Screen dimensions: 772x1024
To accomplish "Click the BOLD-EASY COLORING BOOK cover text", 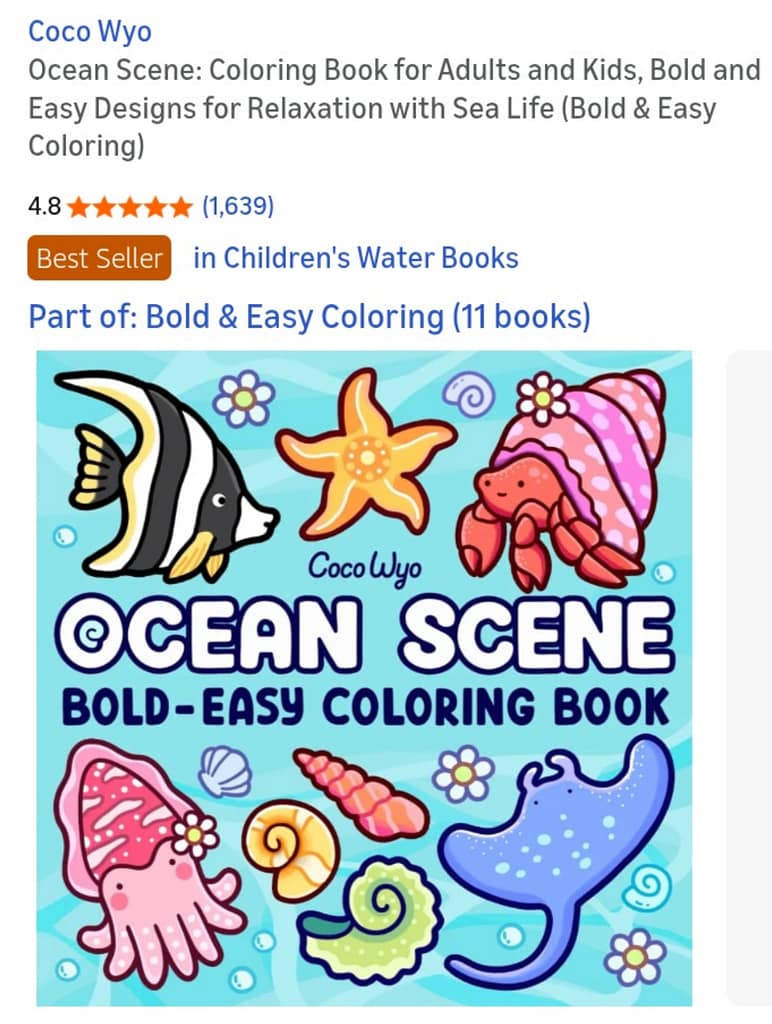I will pyautogui.click(x=364, y=707).
